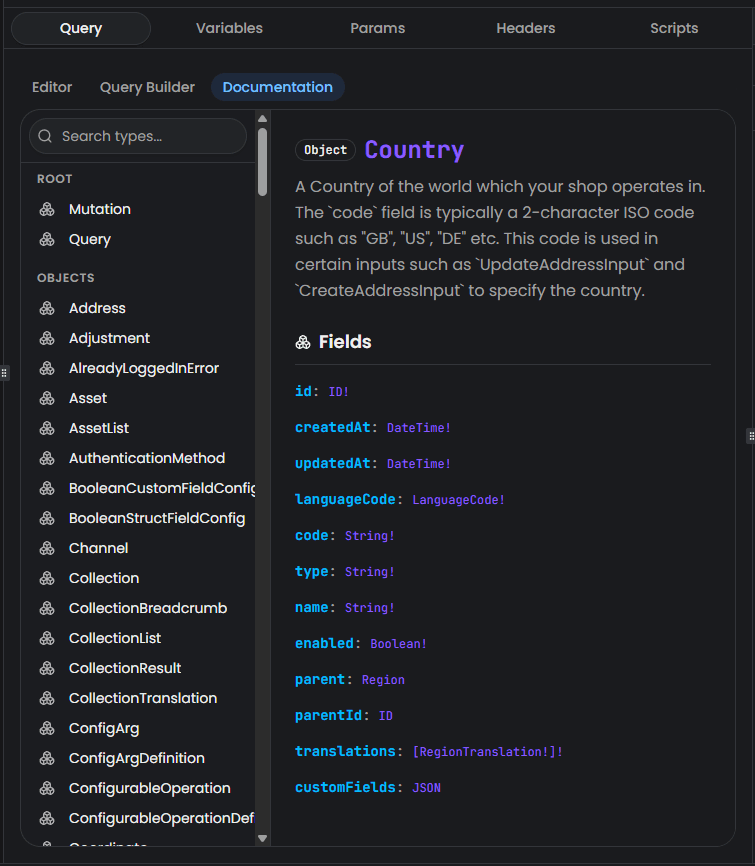The image size is (755, 866).
Task: Click the search magnifier icon
Action: (45, 136)
